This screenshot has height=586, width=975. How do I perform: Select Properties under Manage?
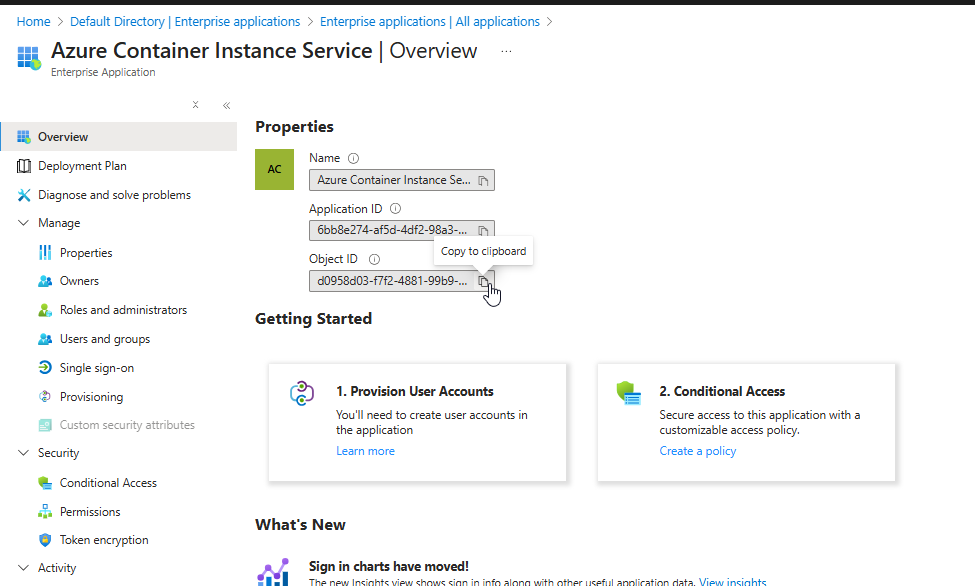86,253
